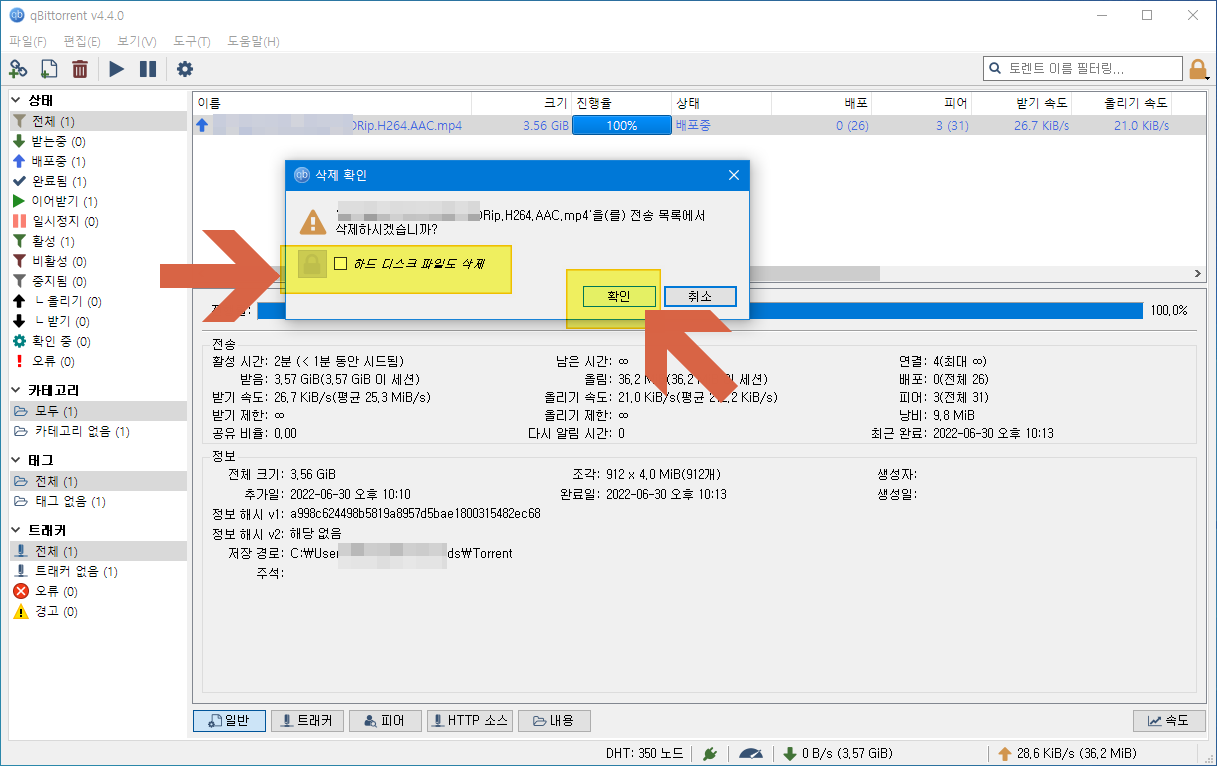Viewport: 1217px width, 766px height.
Task: Sort by 상태 column header
Action: [x=721, y=103]
